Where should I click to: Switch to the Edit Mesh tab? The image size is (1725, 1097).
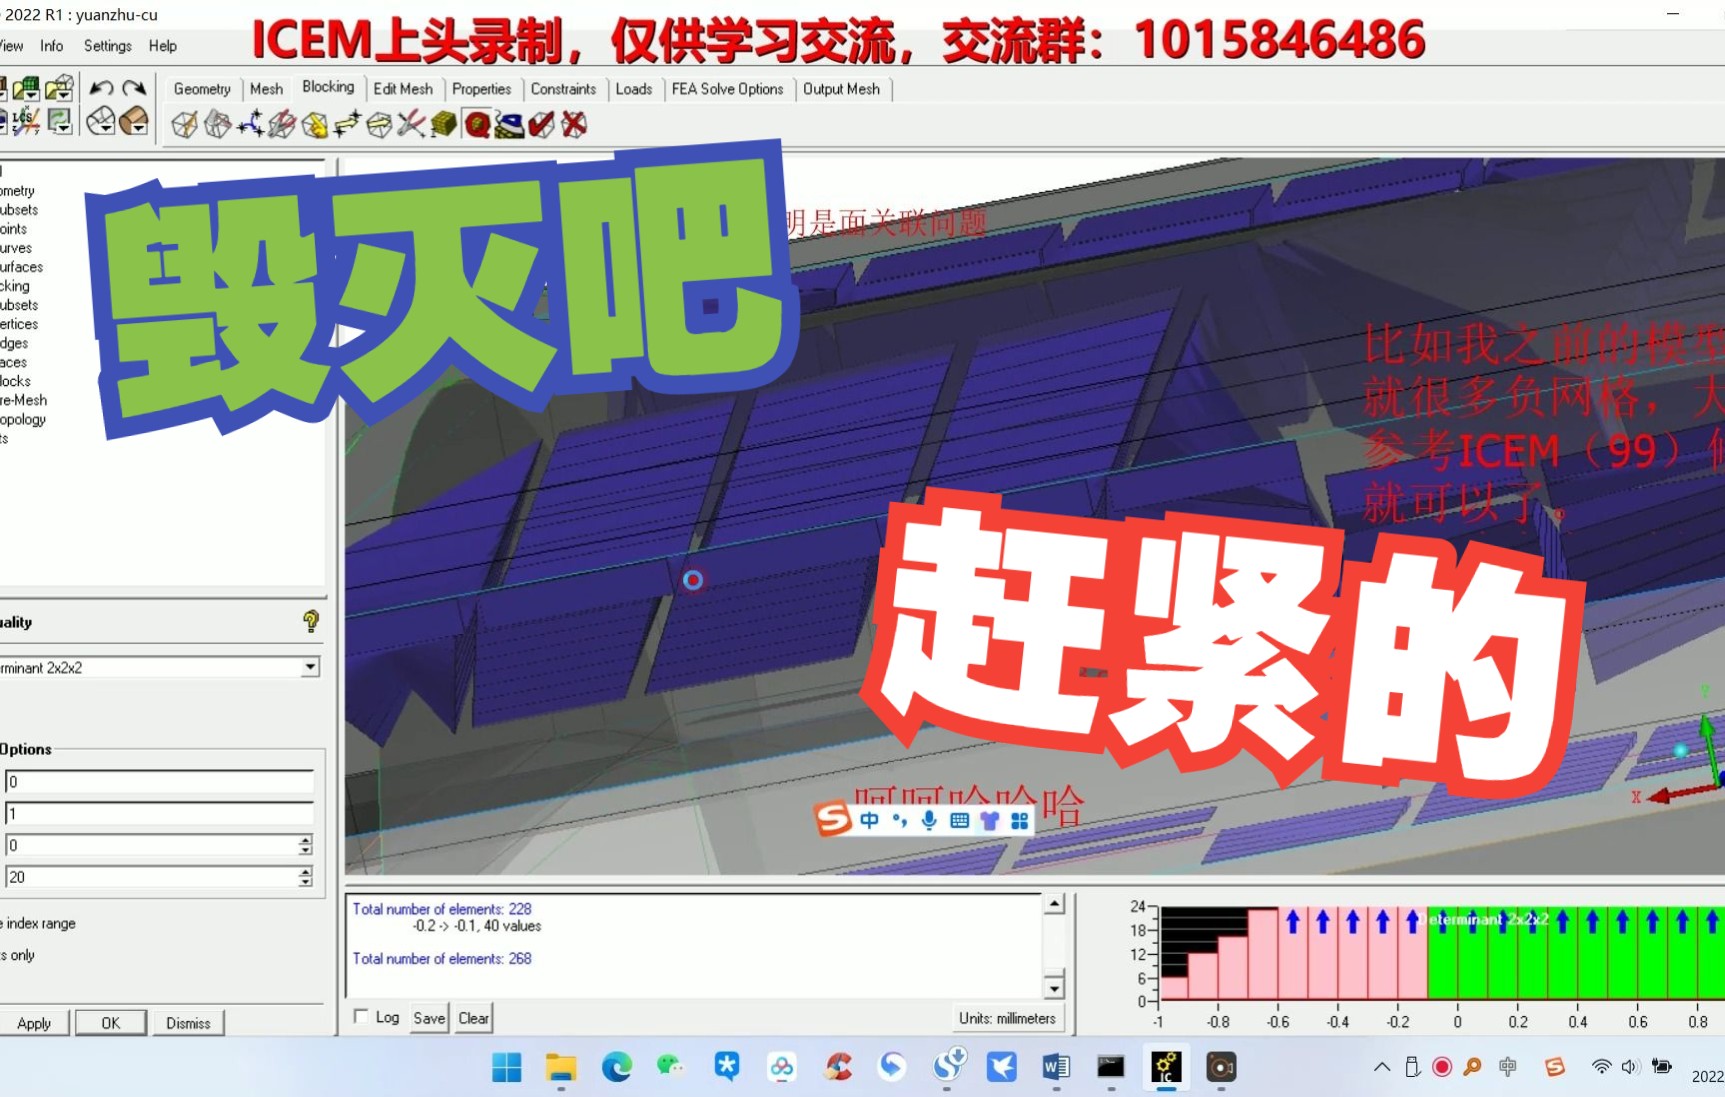click(403, 89)
